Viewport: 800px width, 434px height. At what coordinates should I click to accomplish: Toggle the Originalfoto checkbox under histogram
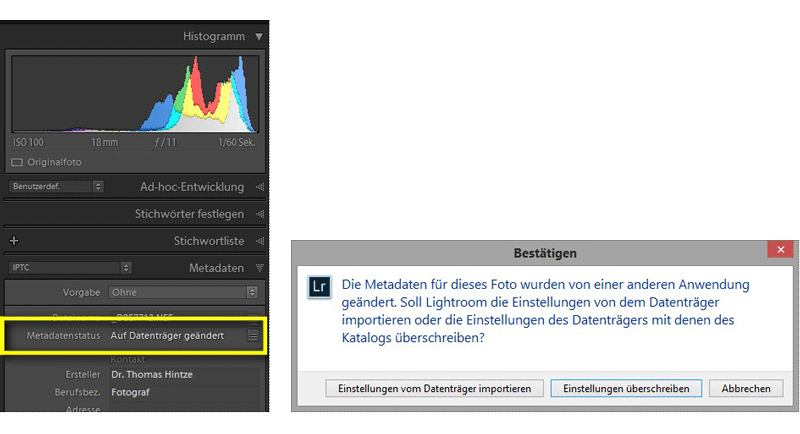click(17, 162)
